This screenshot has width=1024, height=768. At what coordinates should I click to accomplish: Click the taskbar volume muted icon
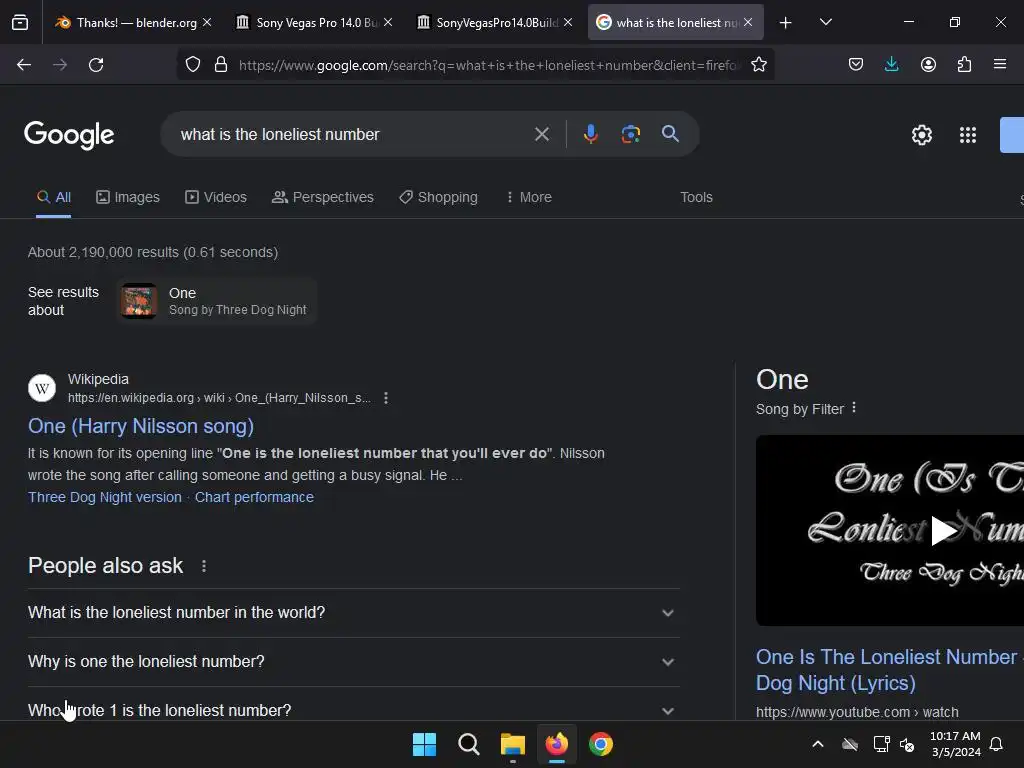(906, 744)
